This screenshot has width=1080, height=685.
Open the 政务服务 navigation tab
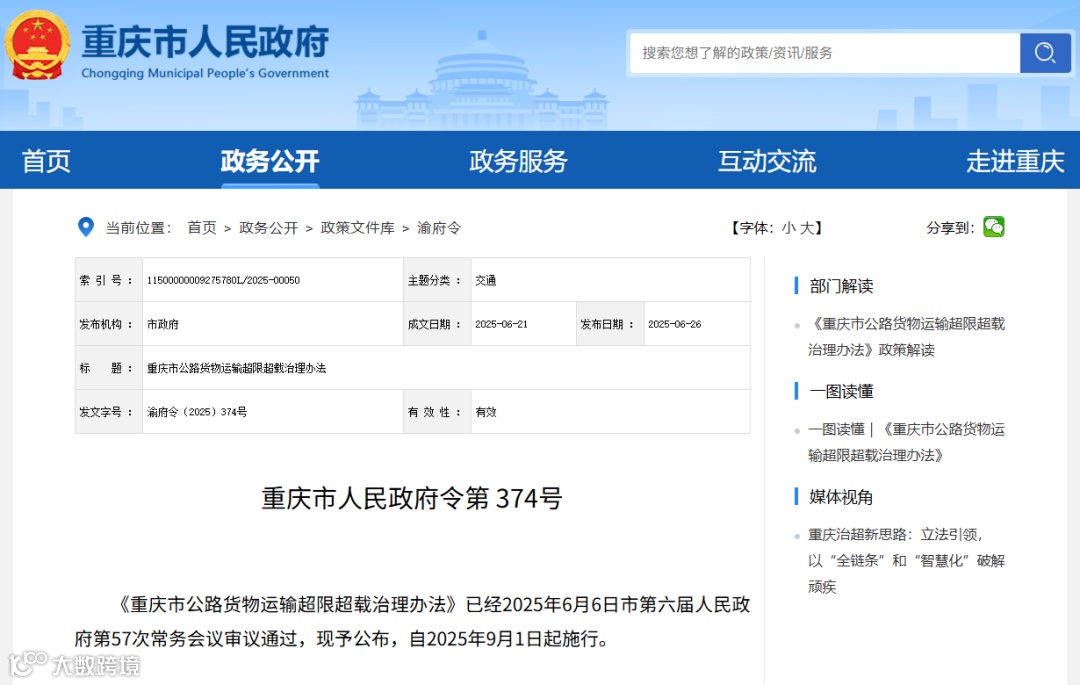[518, 161]
